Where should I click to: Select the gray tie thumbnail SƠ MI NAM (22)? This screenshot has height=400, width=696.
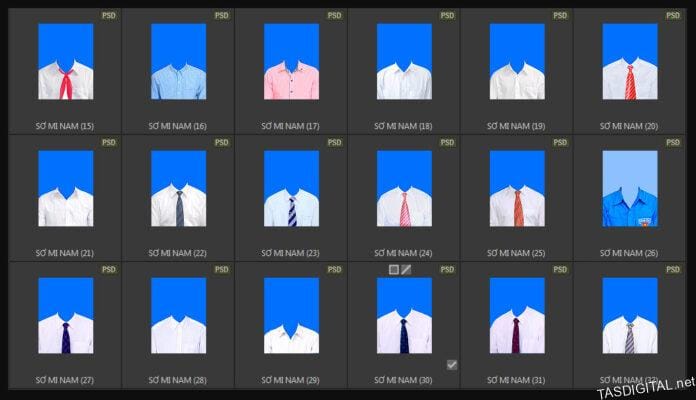[x=178, y=189]
